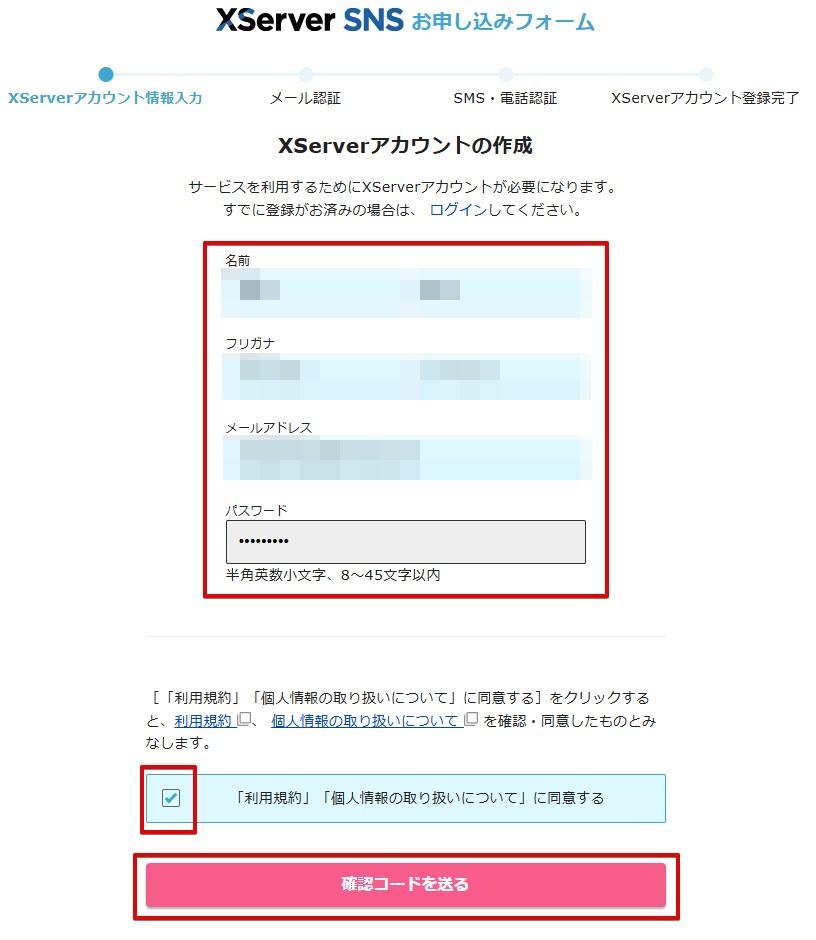This screenshot has width=816, height=940.
Task: Click the step dot above XServerアカウント登録完了
Action: (x=706, y=74)
